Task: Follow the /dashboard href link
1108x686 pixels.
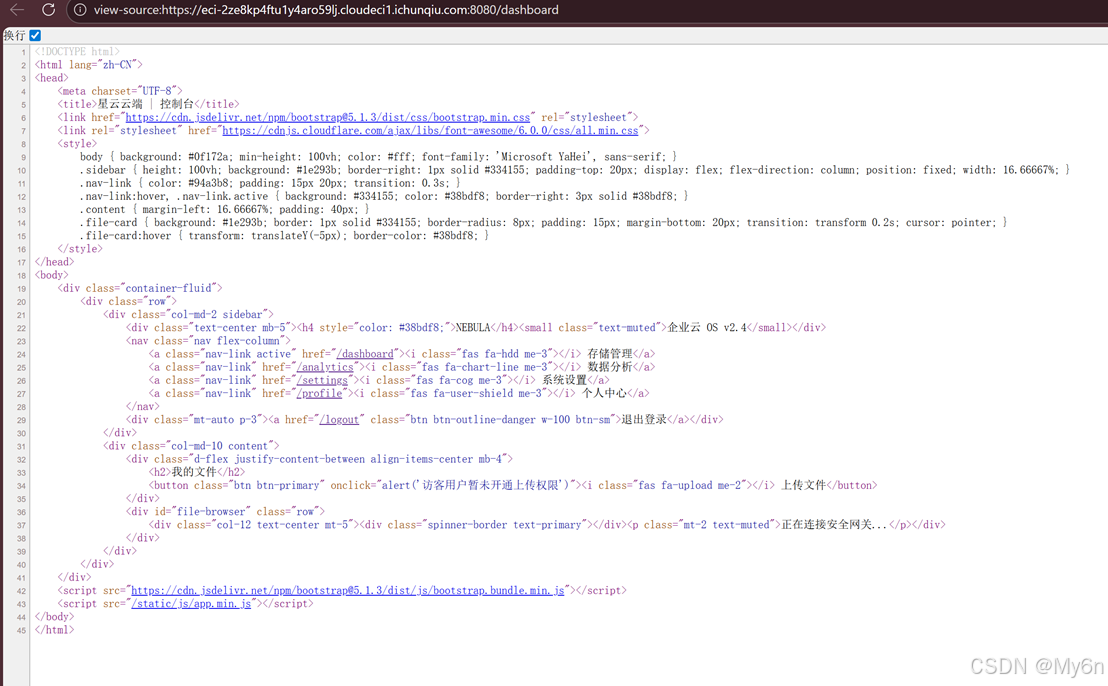Action: pos(365,354)
